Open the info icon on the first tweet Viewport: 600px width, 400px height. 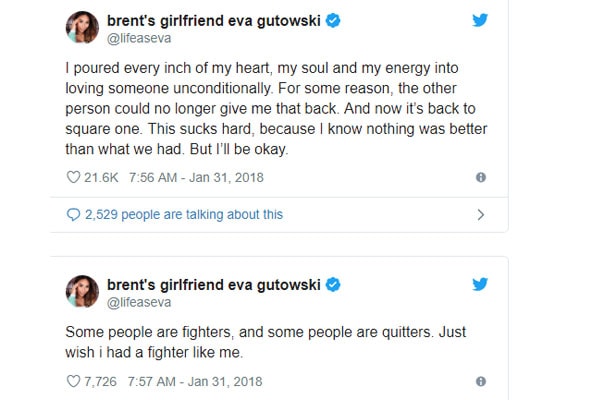[481, 177]
